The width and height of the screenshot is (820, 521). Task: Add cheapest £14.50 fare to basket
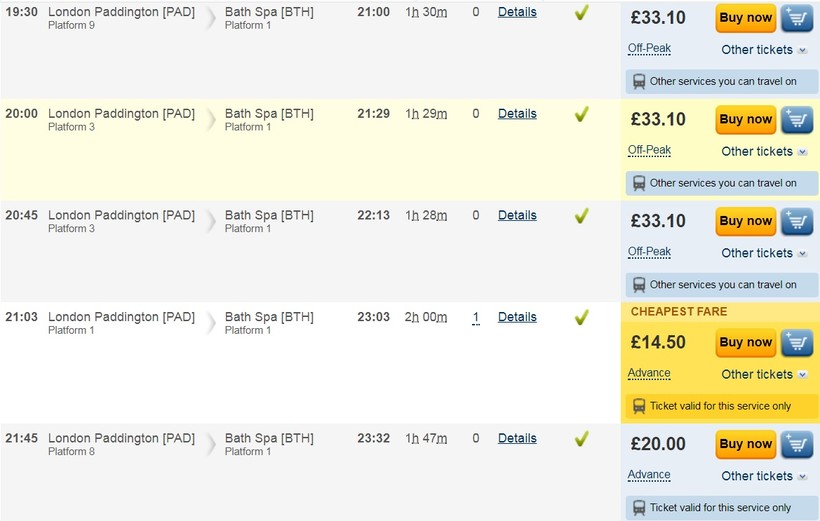(797, 343)
